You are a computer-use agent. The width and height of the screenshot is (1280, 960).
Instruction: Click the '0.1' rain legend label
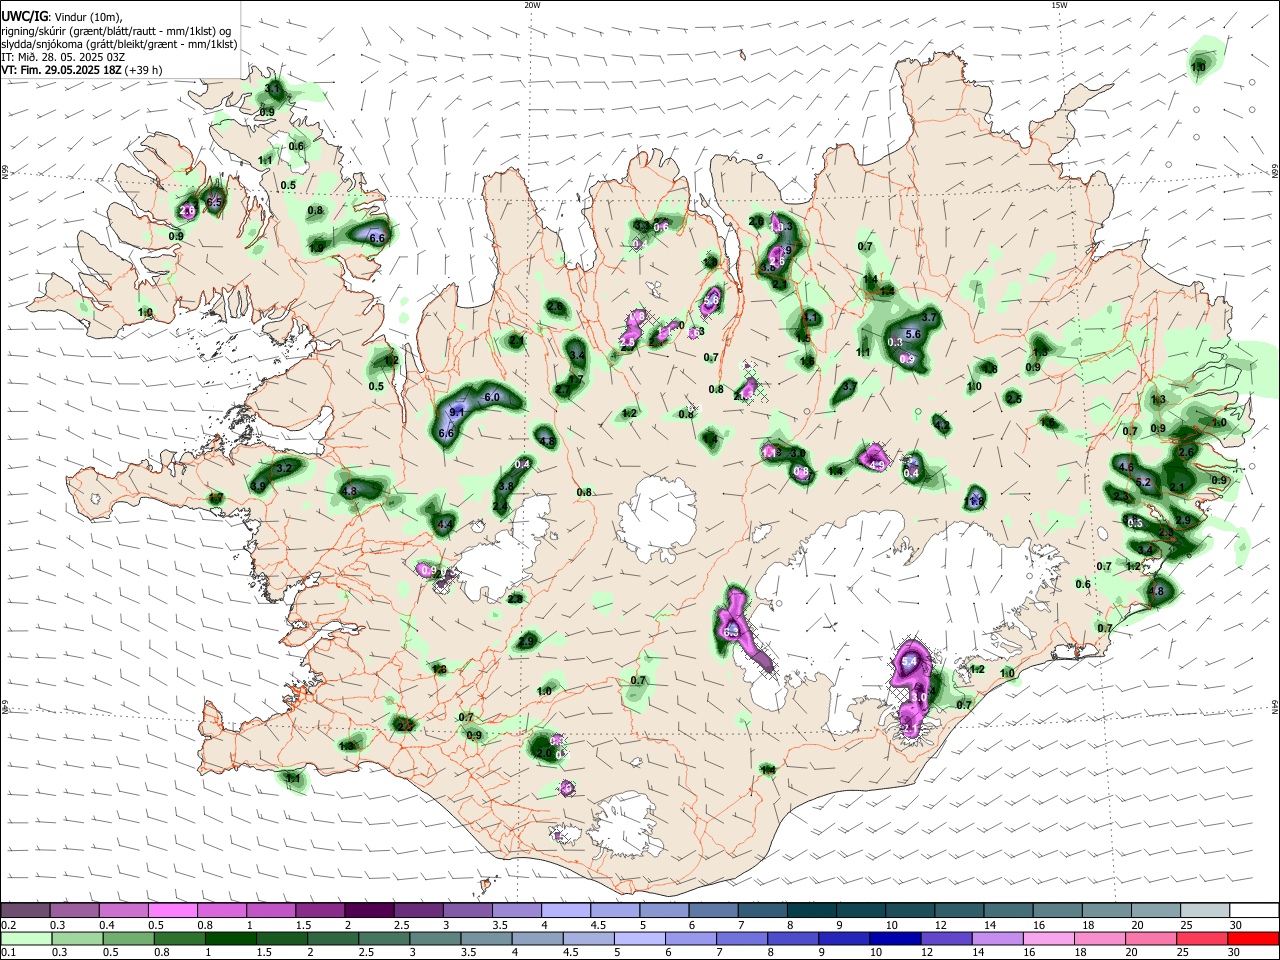click(x=8, y=952)
